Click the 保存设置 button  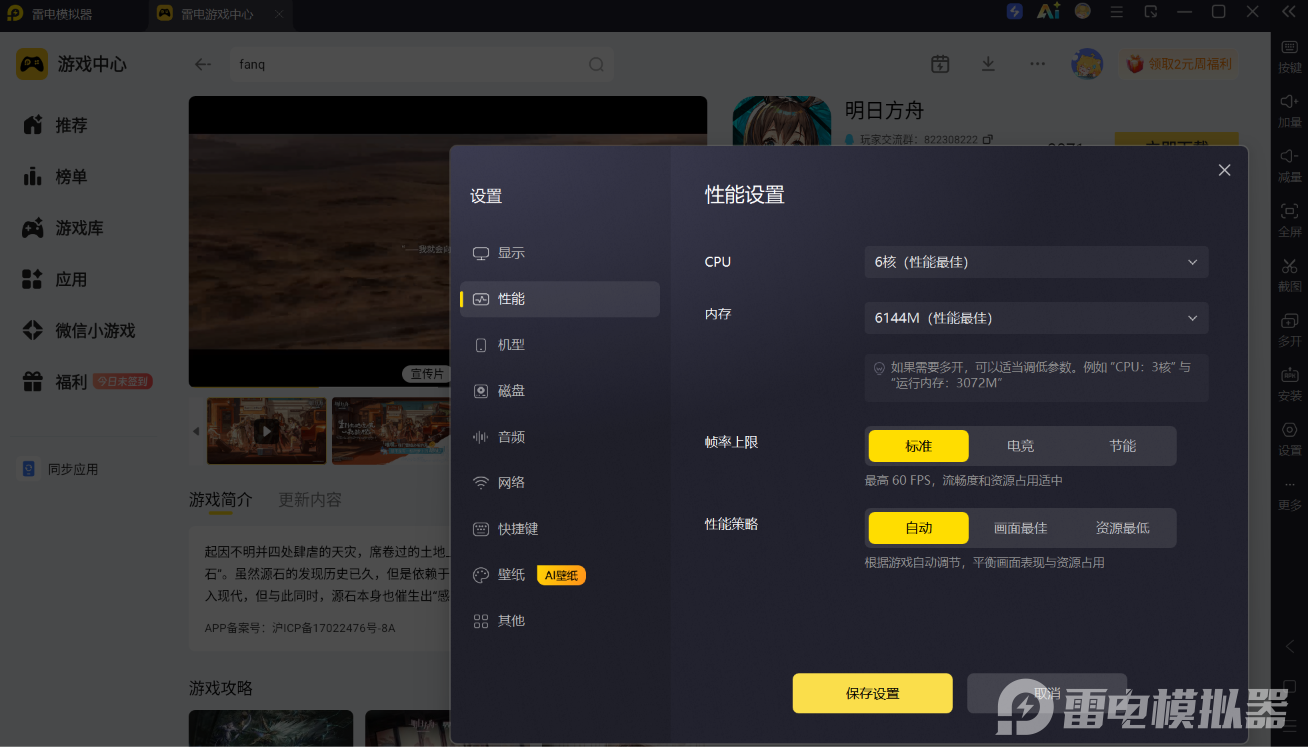(x=872, y=693)
